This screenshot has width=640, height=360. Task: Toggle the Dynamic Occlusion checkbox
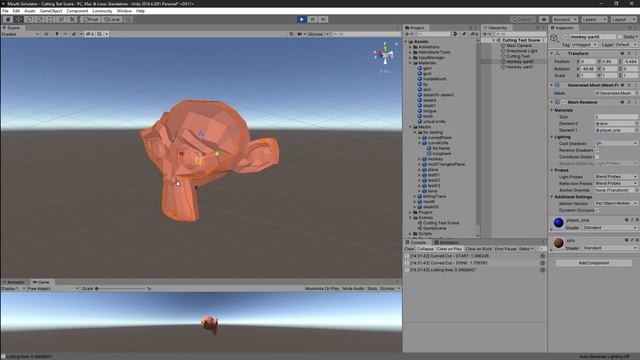[597, 210]
